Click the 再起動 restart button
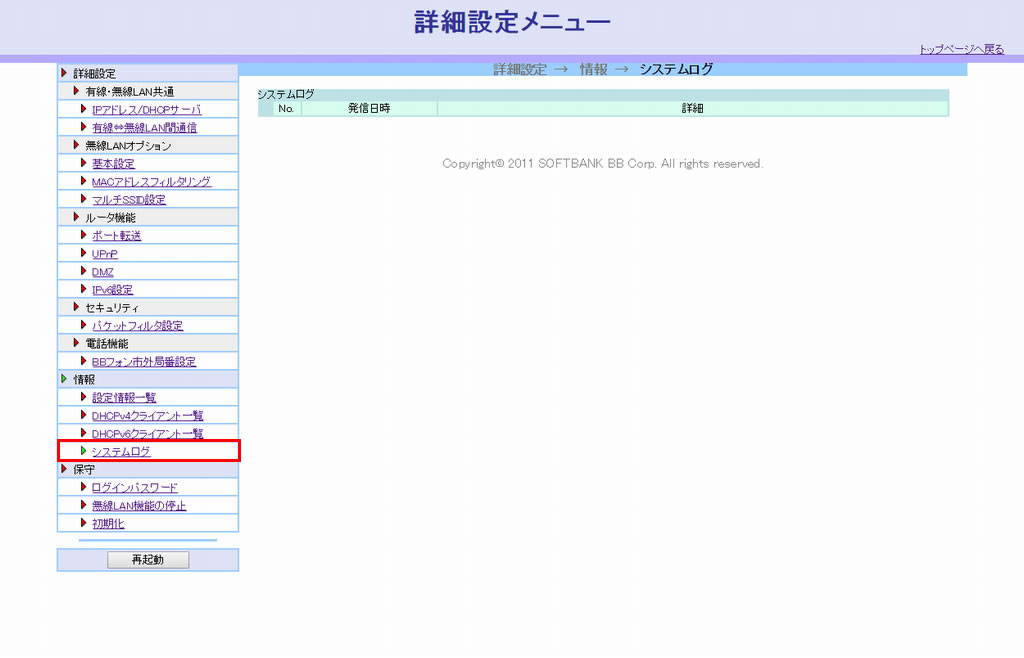This screenshot has width=1024, height=658. [148, 560]
